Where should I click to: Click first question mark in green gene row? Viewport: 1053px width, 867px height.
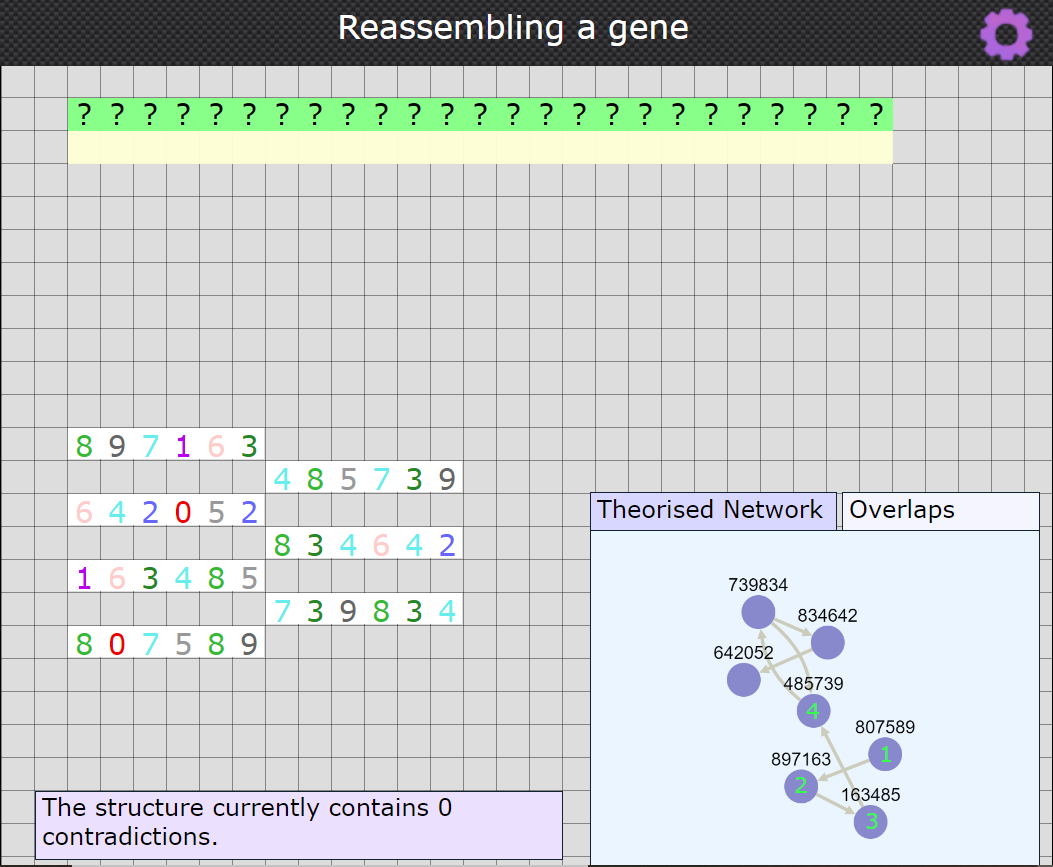(x=84, y=115)
